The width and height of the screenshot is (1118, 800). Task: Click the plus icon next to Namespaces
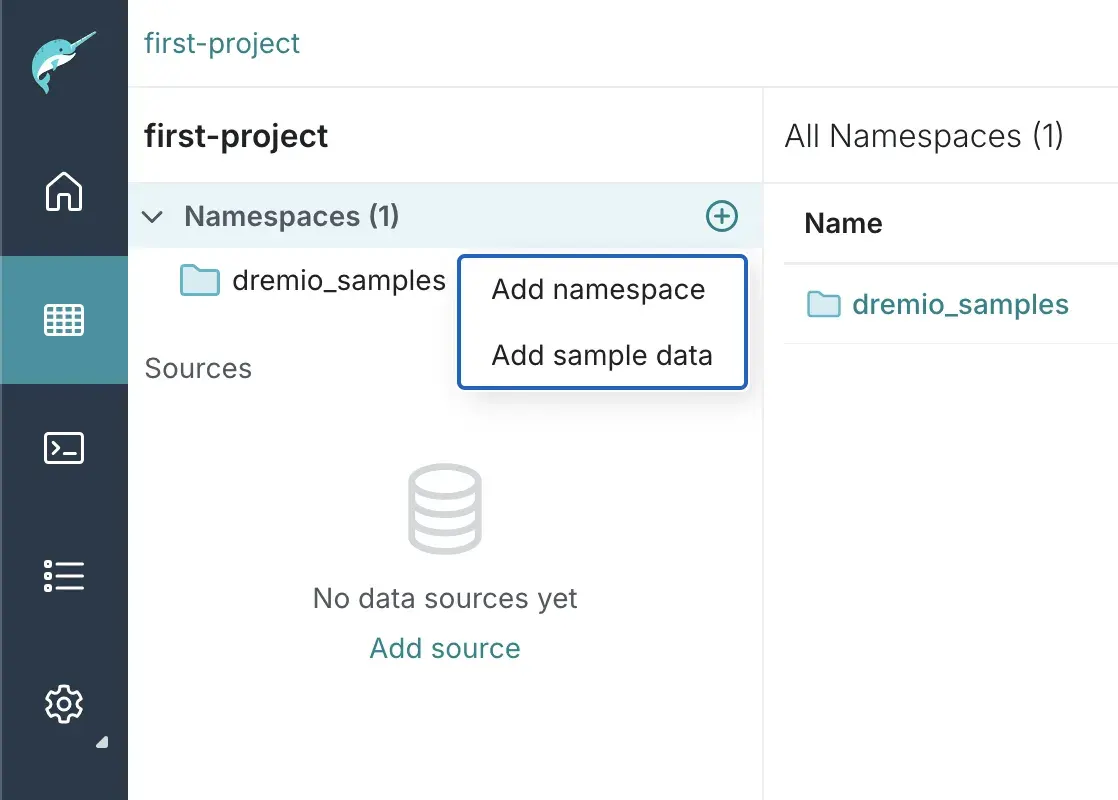722,216
